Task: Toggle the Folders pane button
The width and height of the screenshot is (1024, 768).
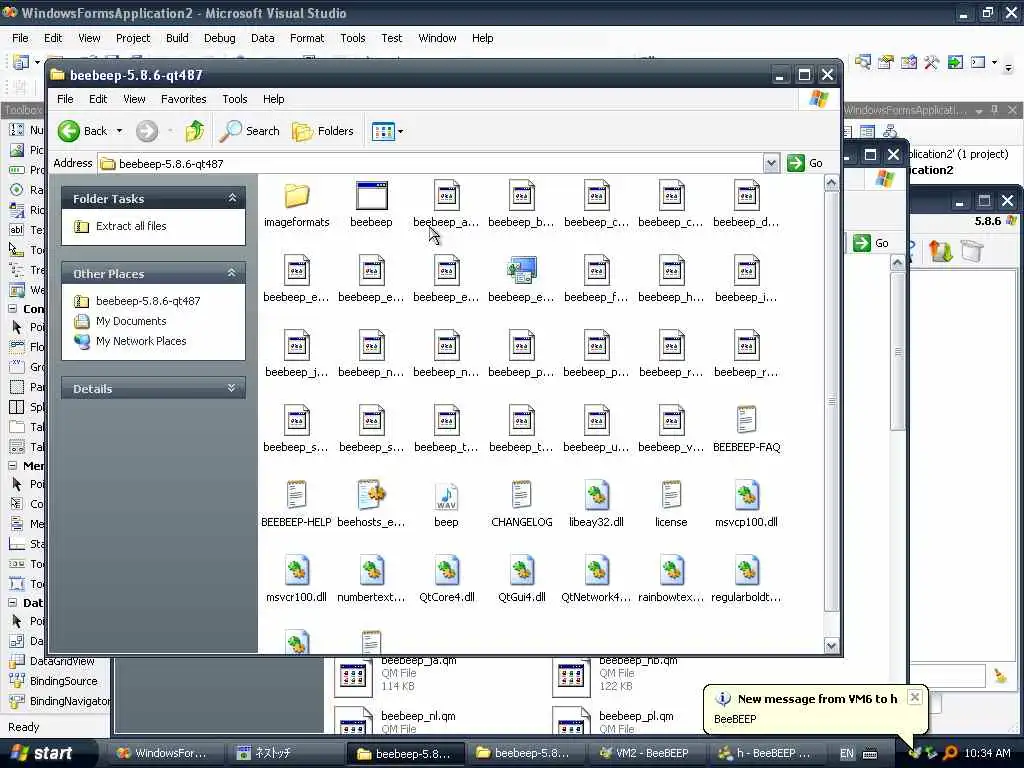Action: 323,131
